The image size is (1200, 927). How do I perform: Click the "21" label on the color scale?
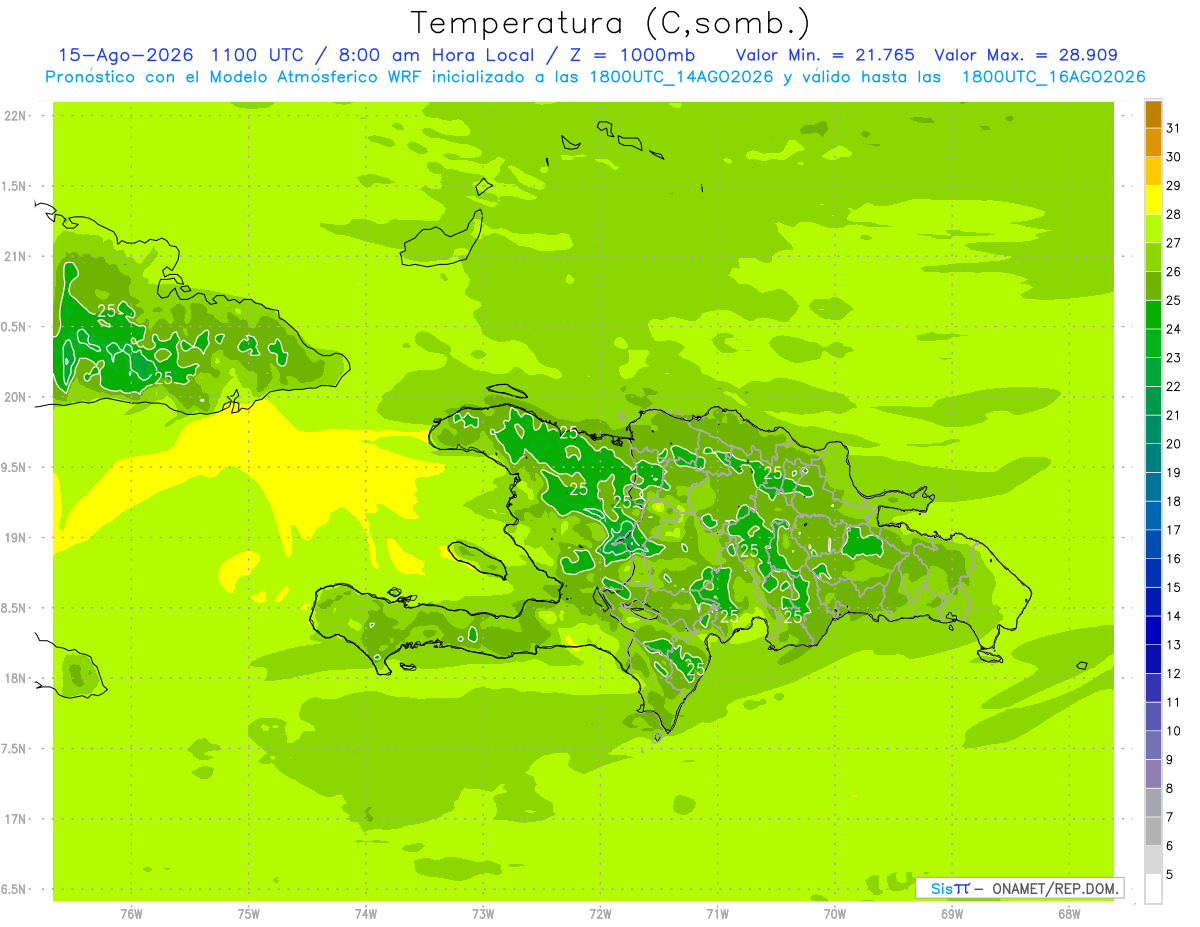(1174, 415)
